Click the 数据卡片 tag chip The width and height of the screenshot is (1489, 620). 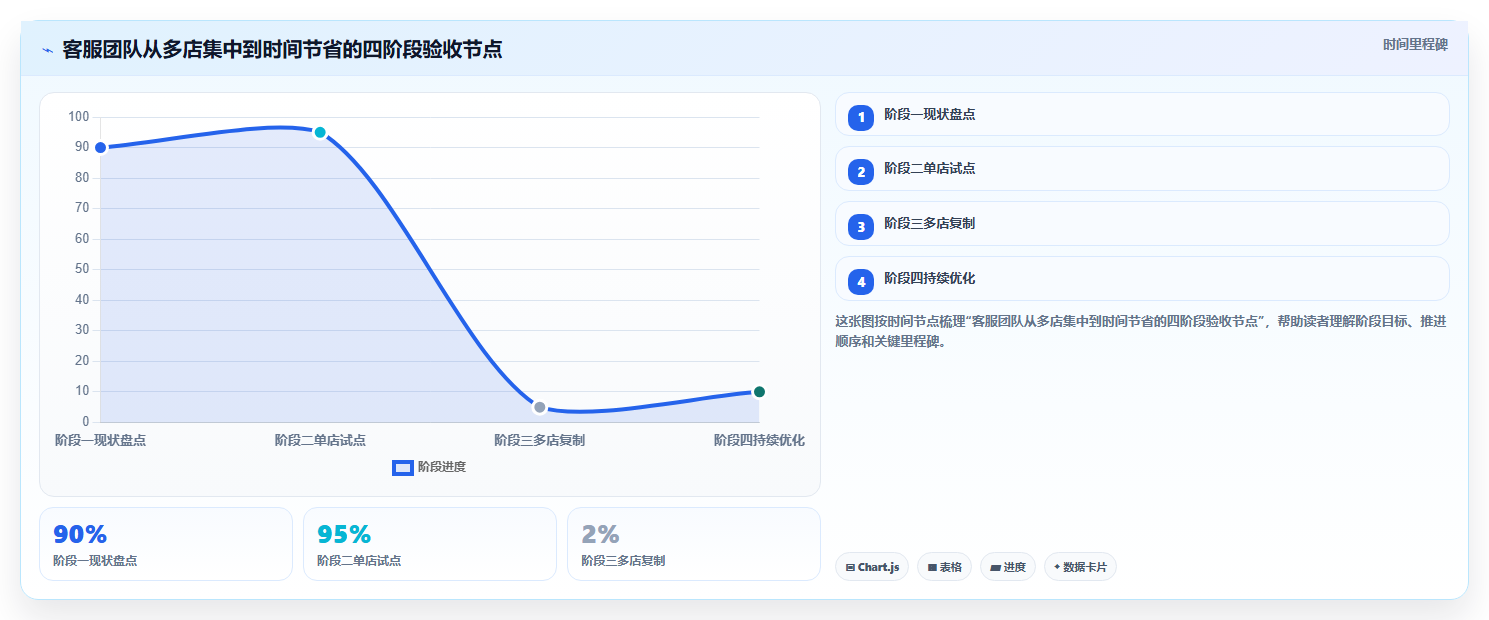1080,567
